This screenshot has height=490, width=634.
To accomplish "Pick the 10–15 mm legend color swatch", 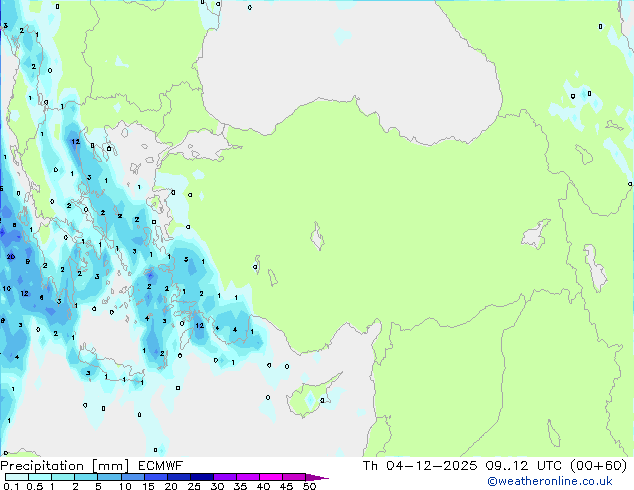I will pyautogui.click(x=132, y=477).
